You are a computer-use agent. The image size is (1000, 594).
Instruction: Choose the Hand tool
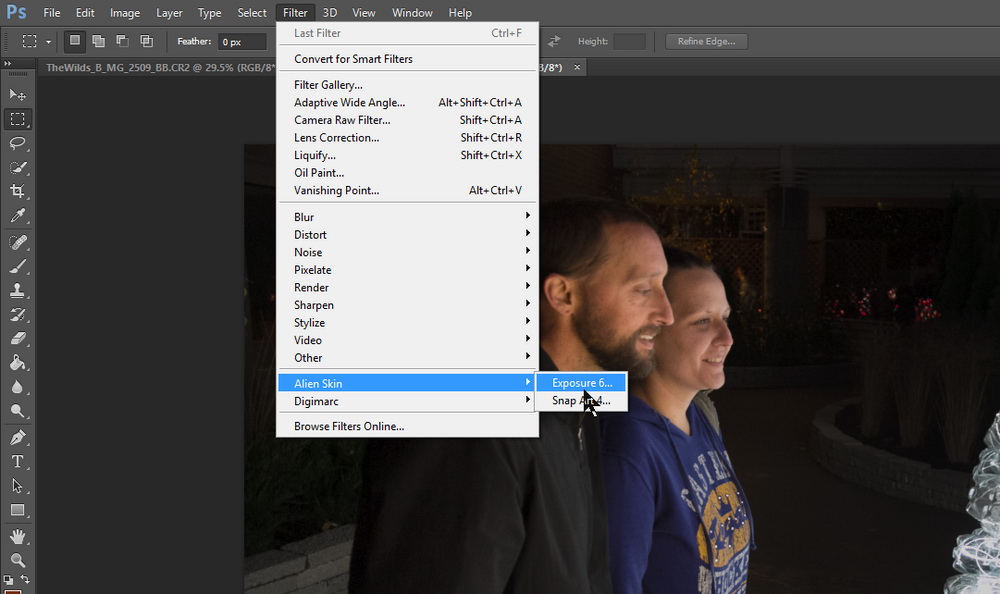[x=17, y=535]
